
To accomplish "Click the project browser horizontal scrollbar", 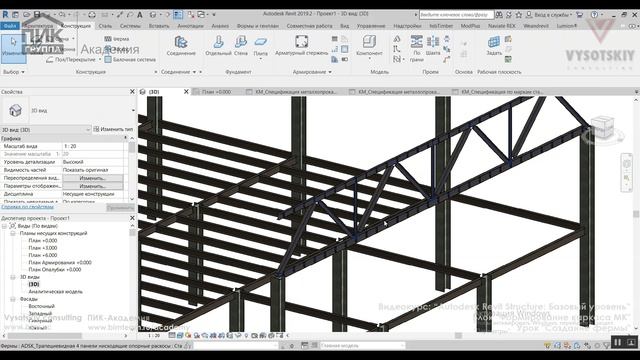I will coord(45,336).
